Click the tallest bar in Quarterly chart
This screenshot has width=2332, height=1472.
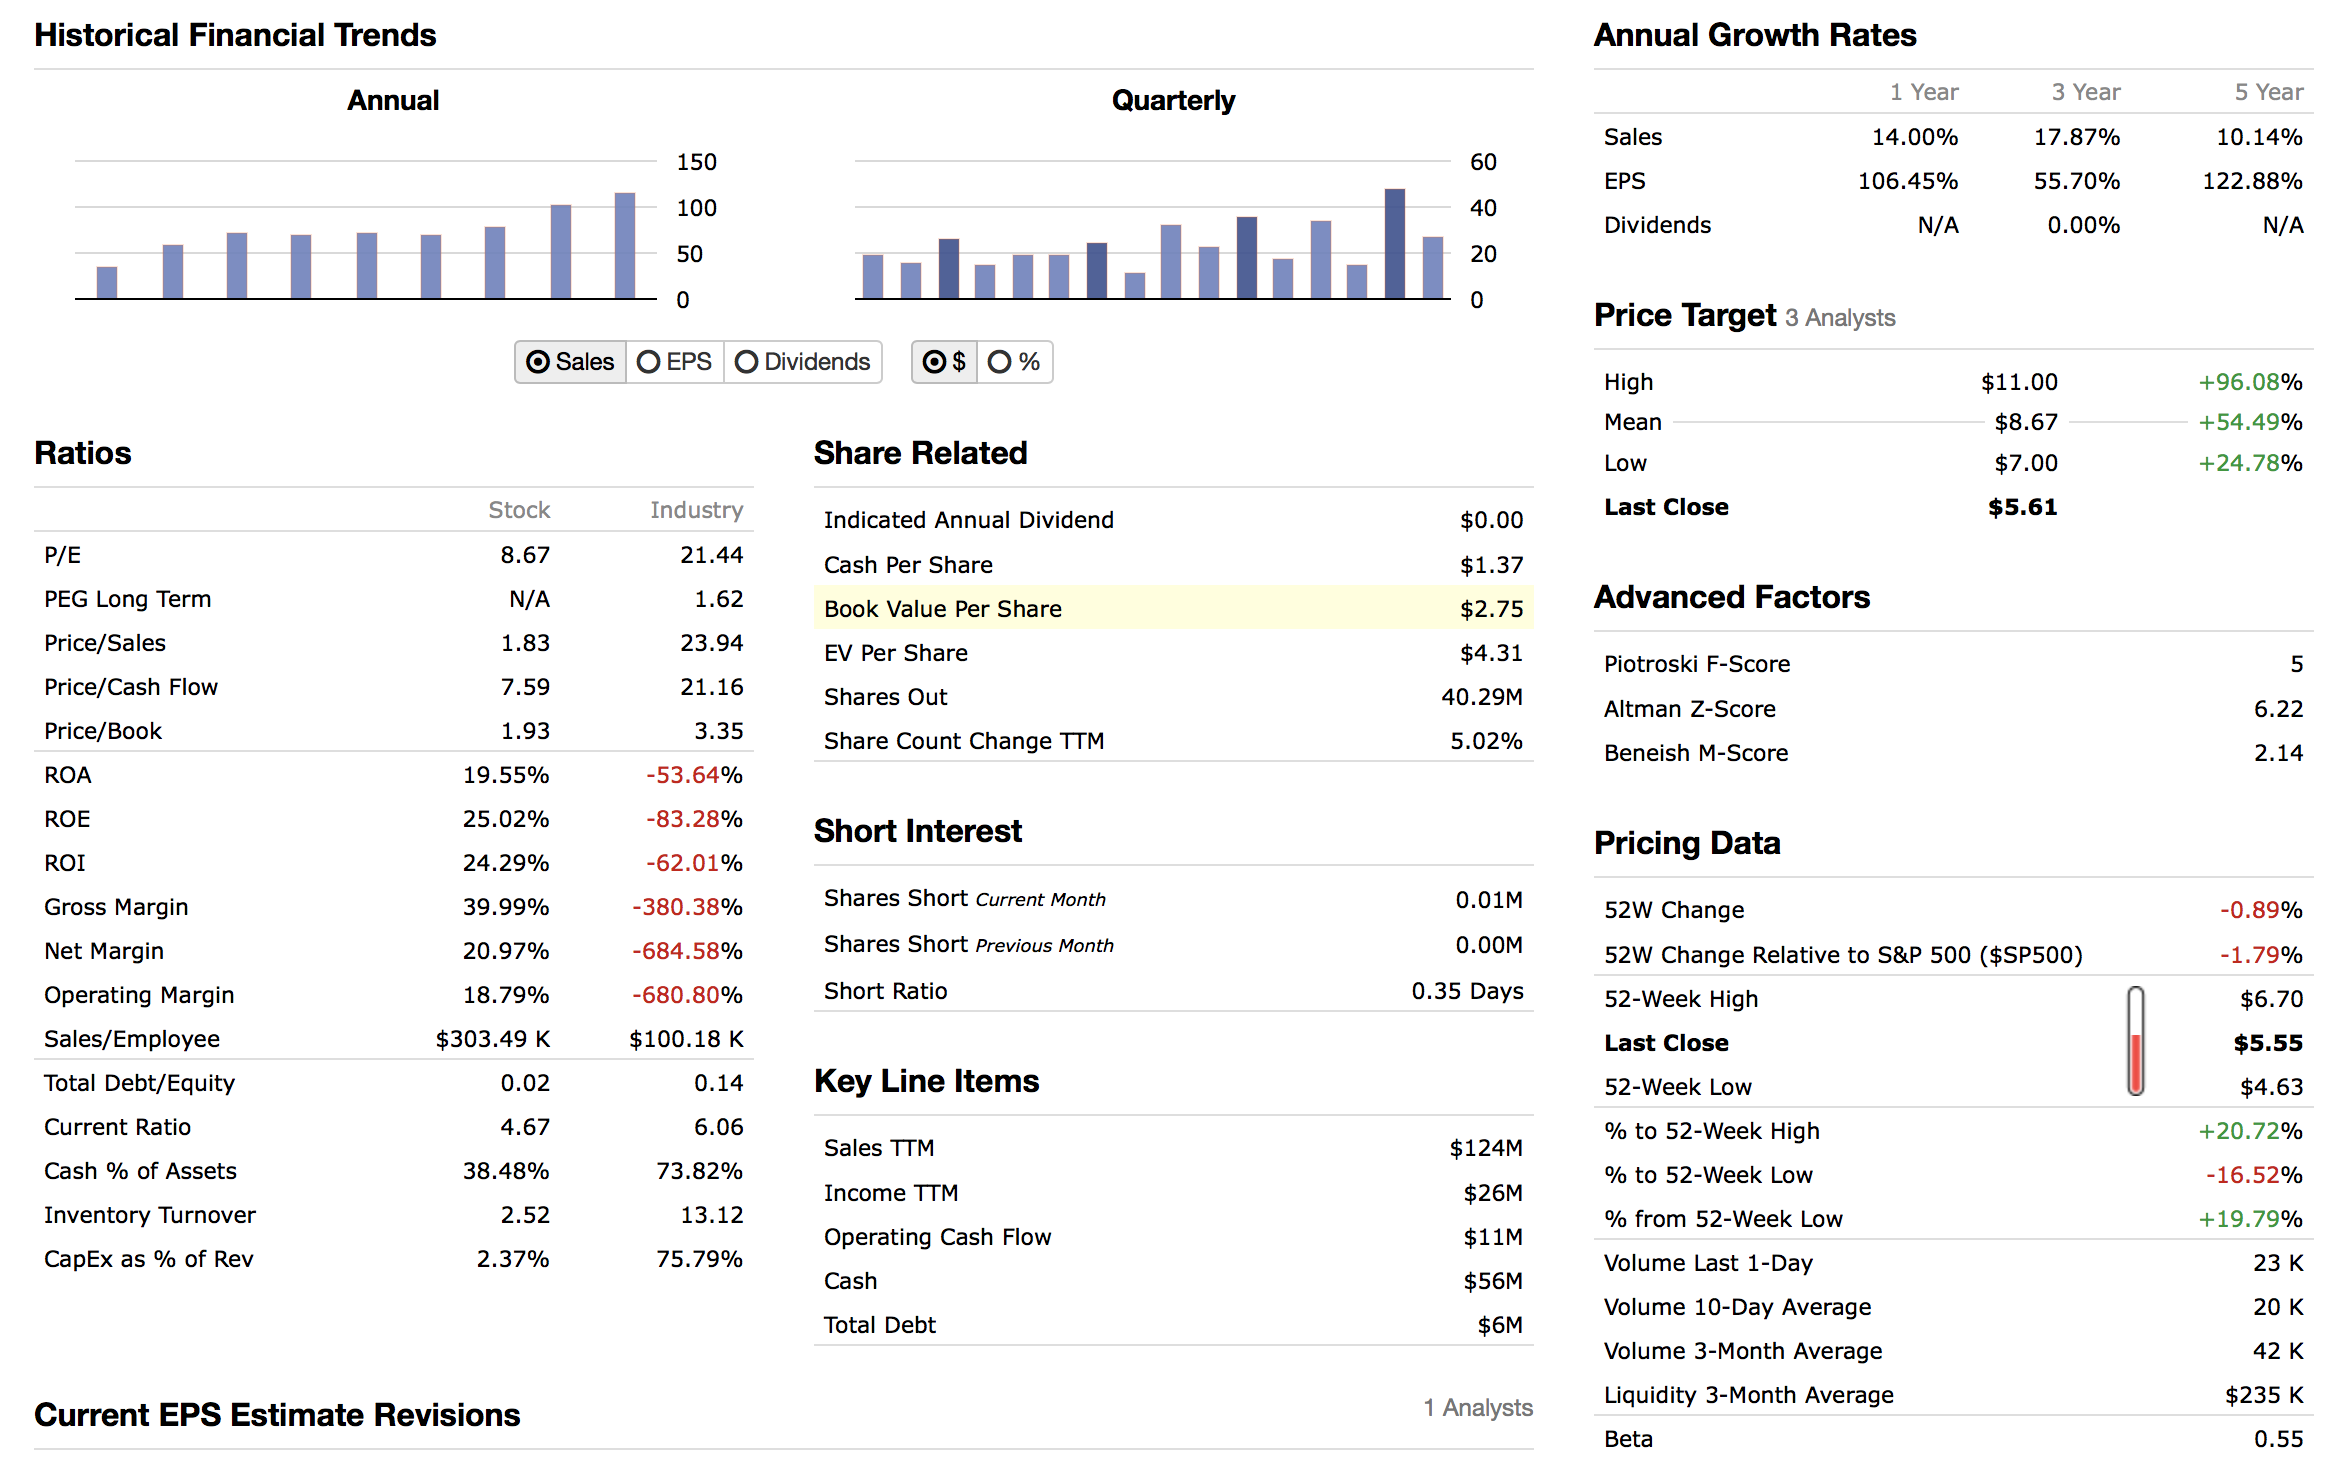[x=1394, y=244]
